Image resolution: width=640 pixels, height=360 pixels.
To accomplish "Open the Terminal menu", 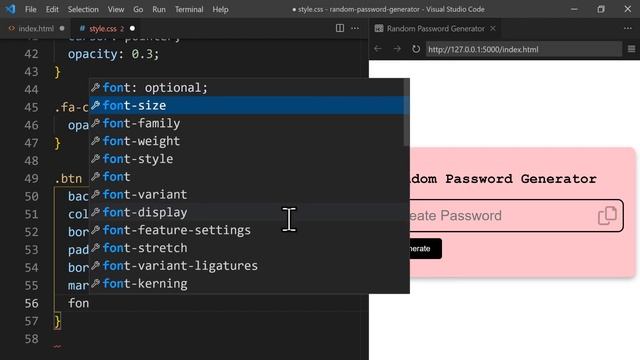I will click(189, 9).
